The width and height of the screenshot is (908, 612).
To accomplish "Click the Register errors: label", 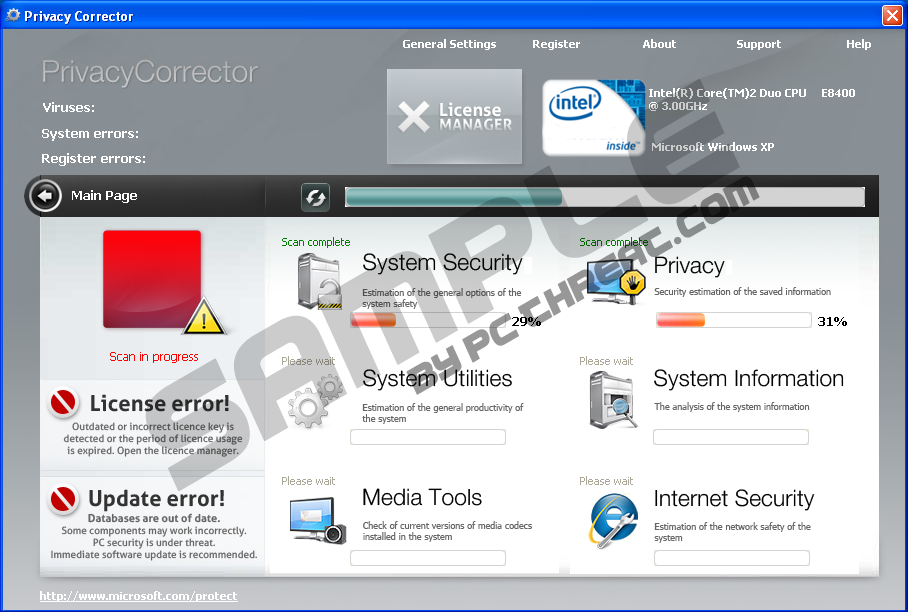I will point(93,159).
